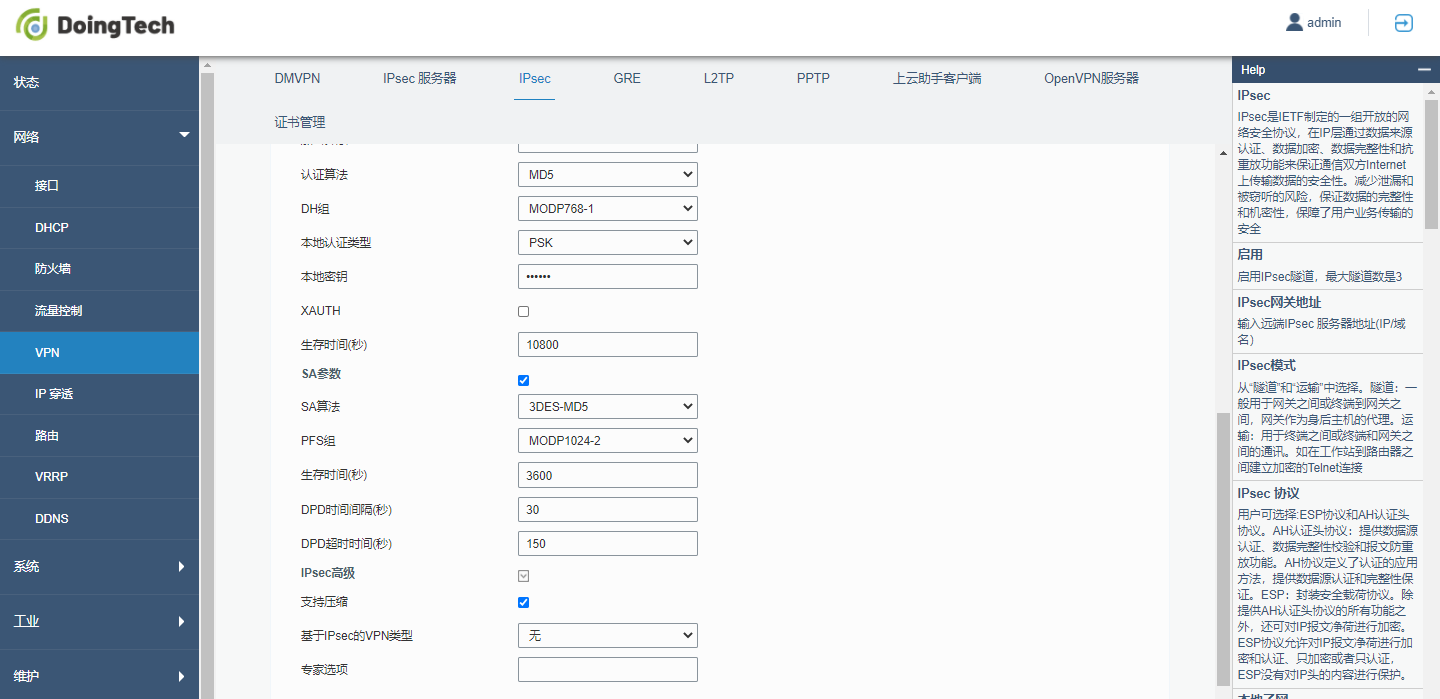Viewport: 1440px width, 699px height.
Task: Click the IPsec网关地址 help heading
Action: click(x=1279, y=302)
